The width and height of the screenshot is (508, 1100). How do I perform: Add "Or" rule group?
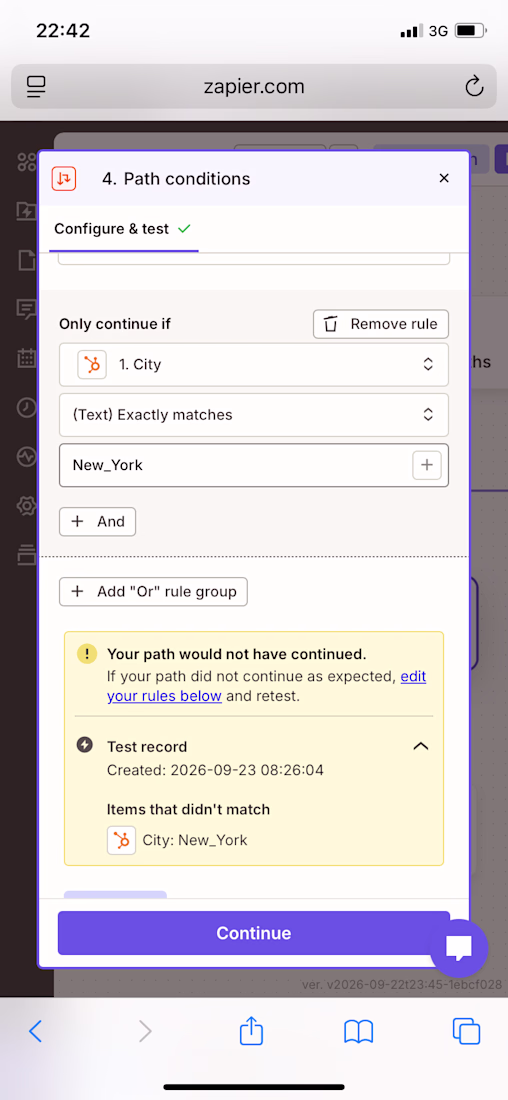click(154, 591)
